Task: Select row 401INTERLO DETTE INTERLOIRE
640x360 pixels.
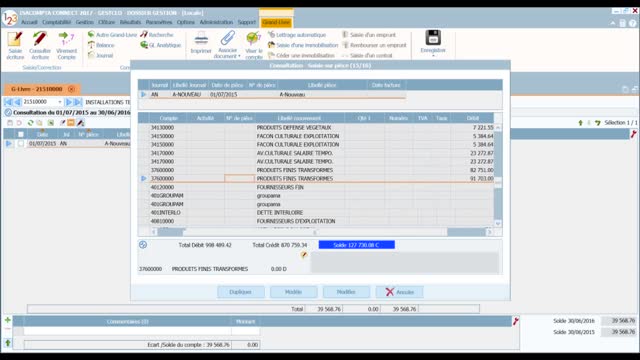Action: click(316, 213)
